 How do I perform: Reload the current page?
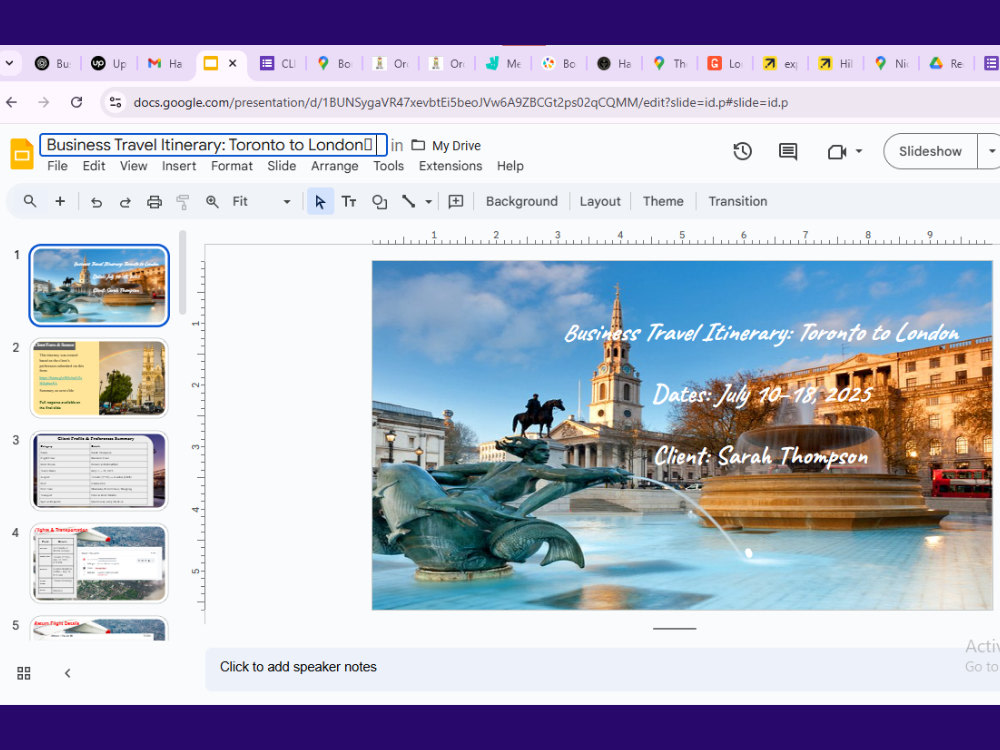pyautogui.click(x=77, y=102)
